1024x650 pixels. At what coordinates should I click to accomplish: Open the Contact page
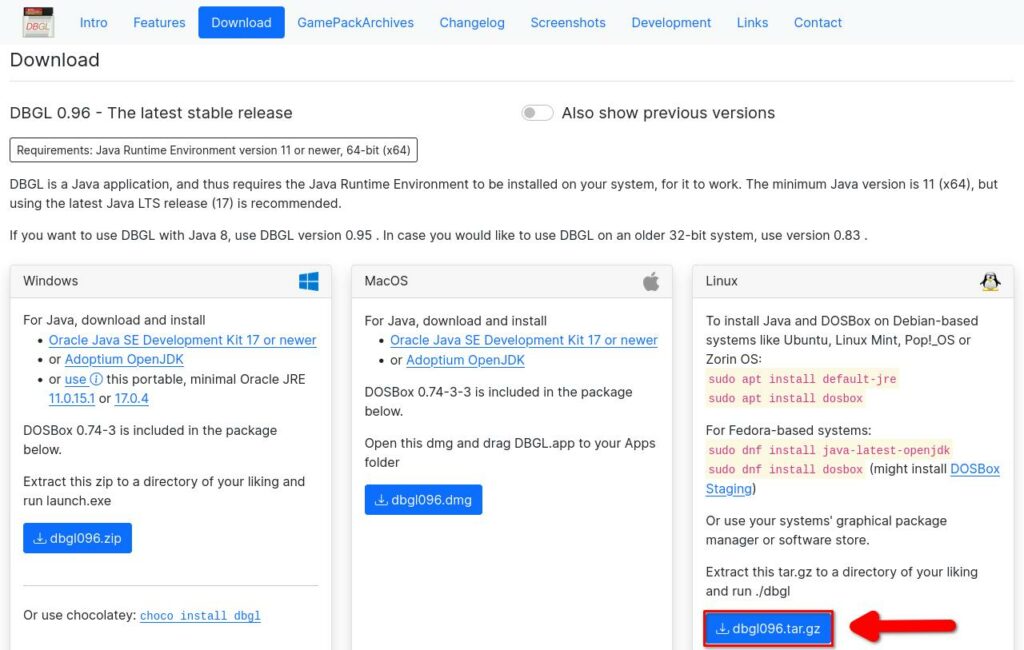point(817,22)
